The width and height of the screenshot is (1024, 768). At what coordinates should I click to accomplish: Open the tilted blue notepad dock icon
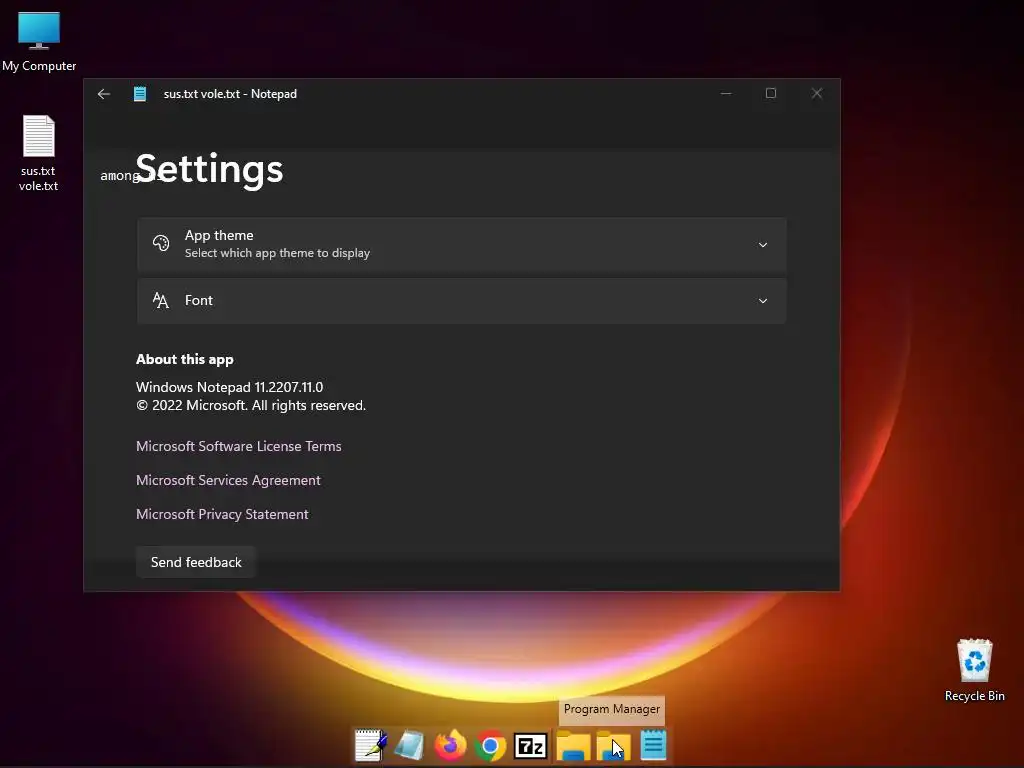click(409, 745)
